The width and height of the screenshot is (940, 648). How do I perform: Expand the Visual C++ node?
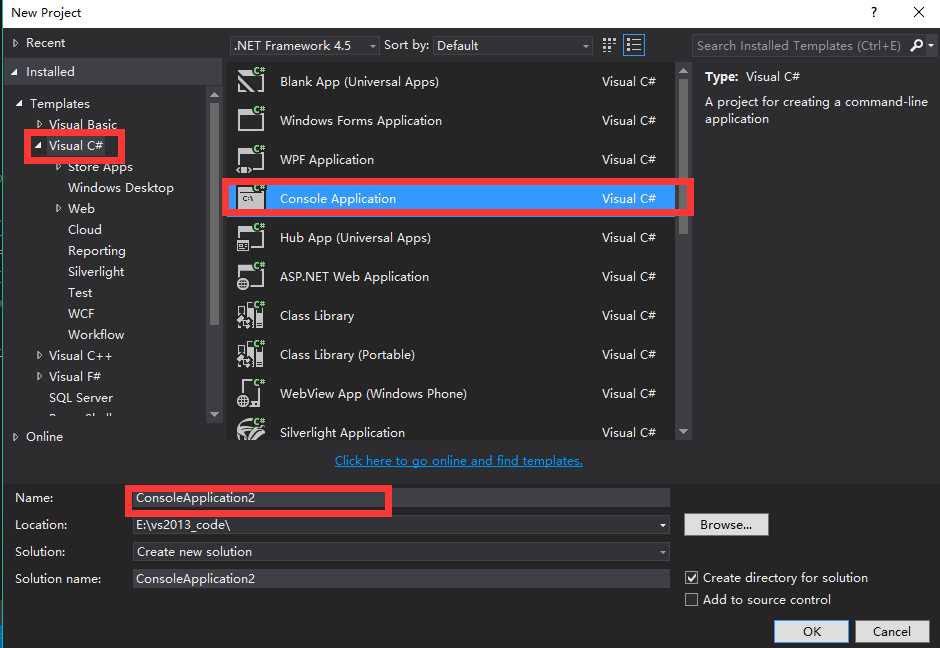[x=40, y=355]
